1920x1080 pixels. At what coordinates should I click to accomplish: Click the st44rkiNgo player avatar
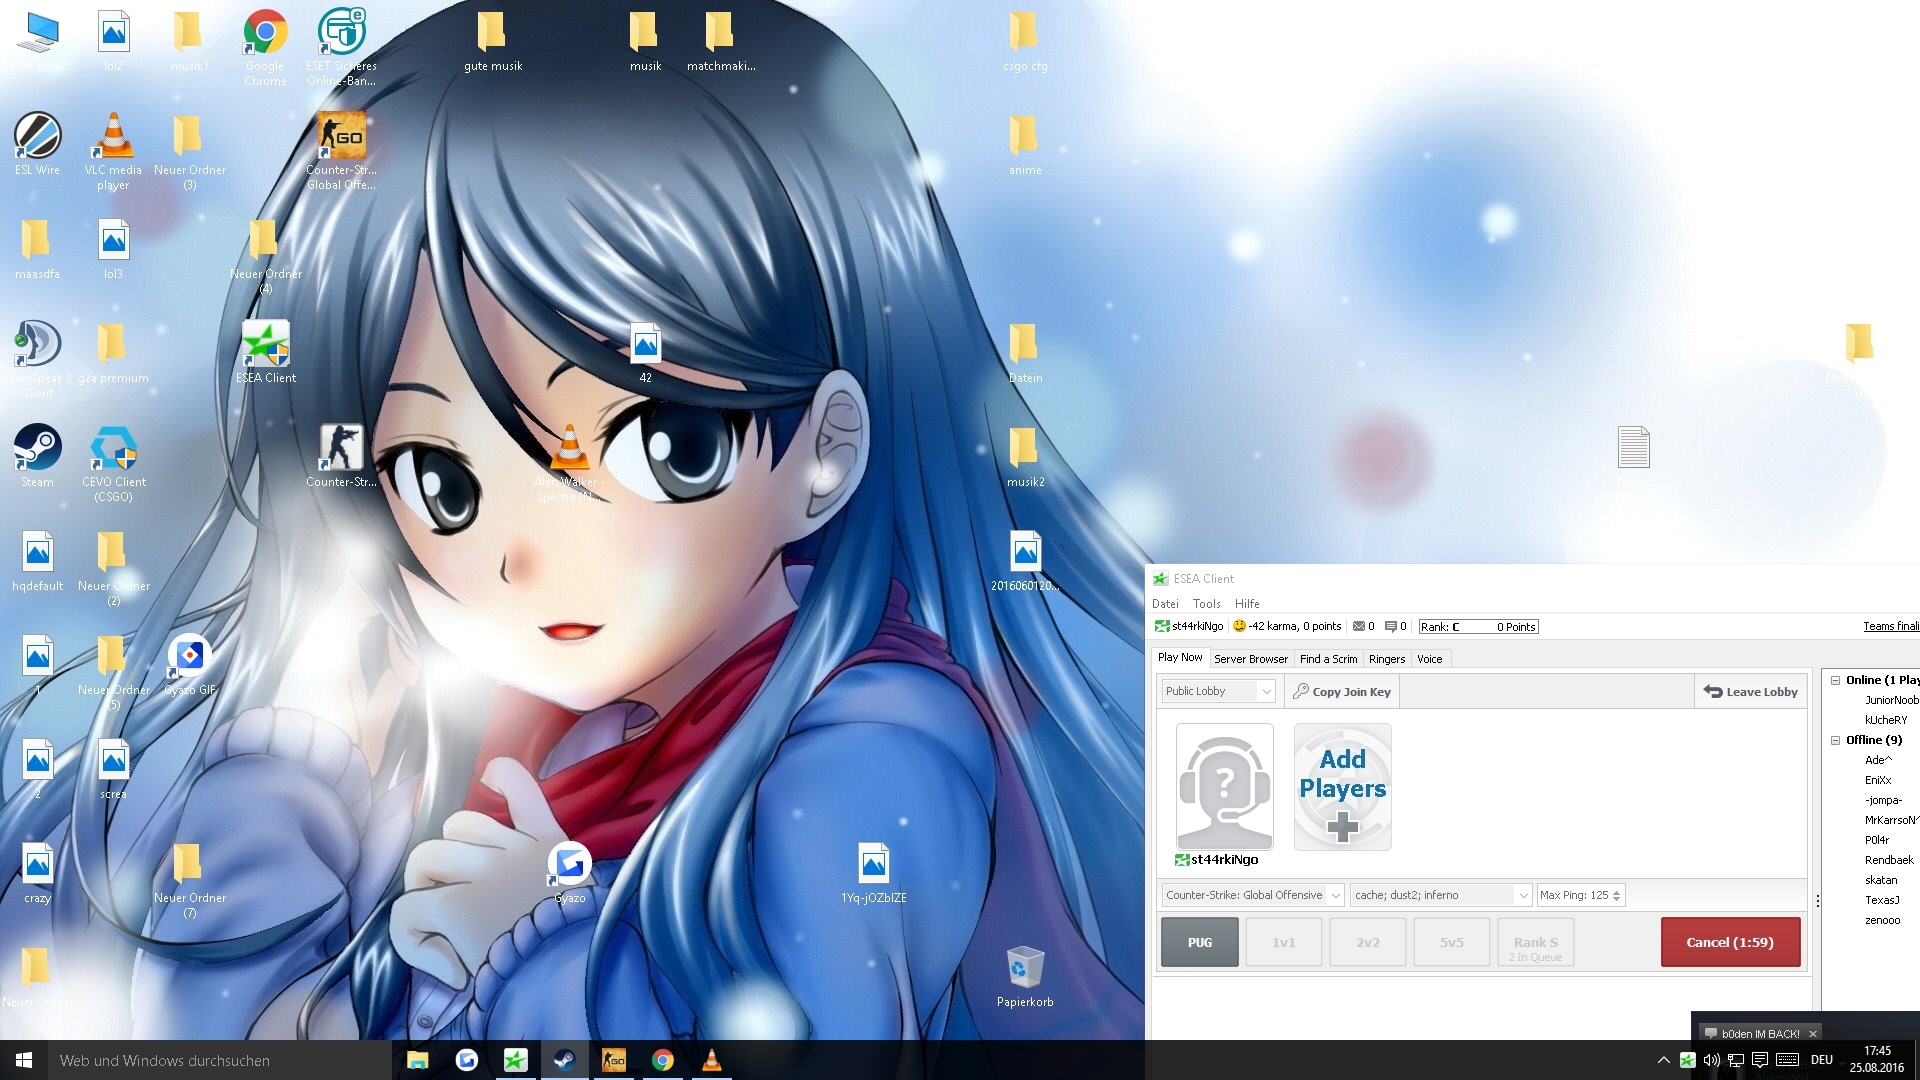pos(1224,787)
